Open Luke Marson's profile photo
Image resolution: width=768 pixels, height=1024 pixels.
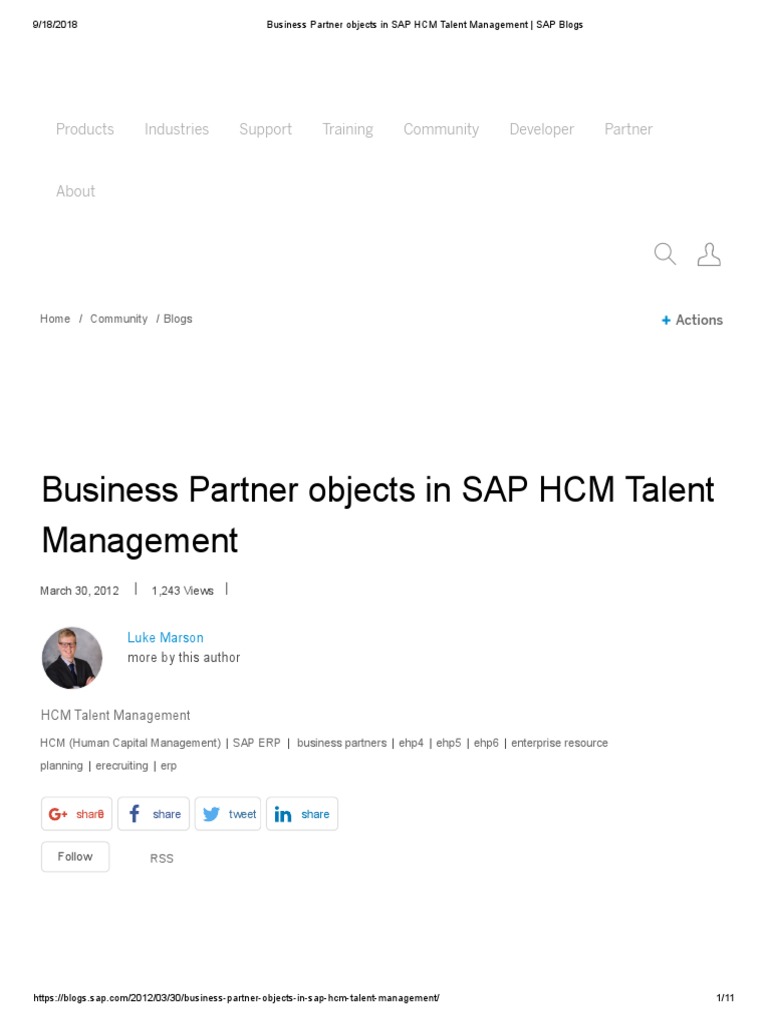pos(72,658)
